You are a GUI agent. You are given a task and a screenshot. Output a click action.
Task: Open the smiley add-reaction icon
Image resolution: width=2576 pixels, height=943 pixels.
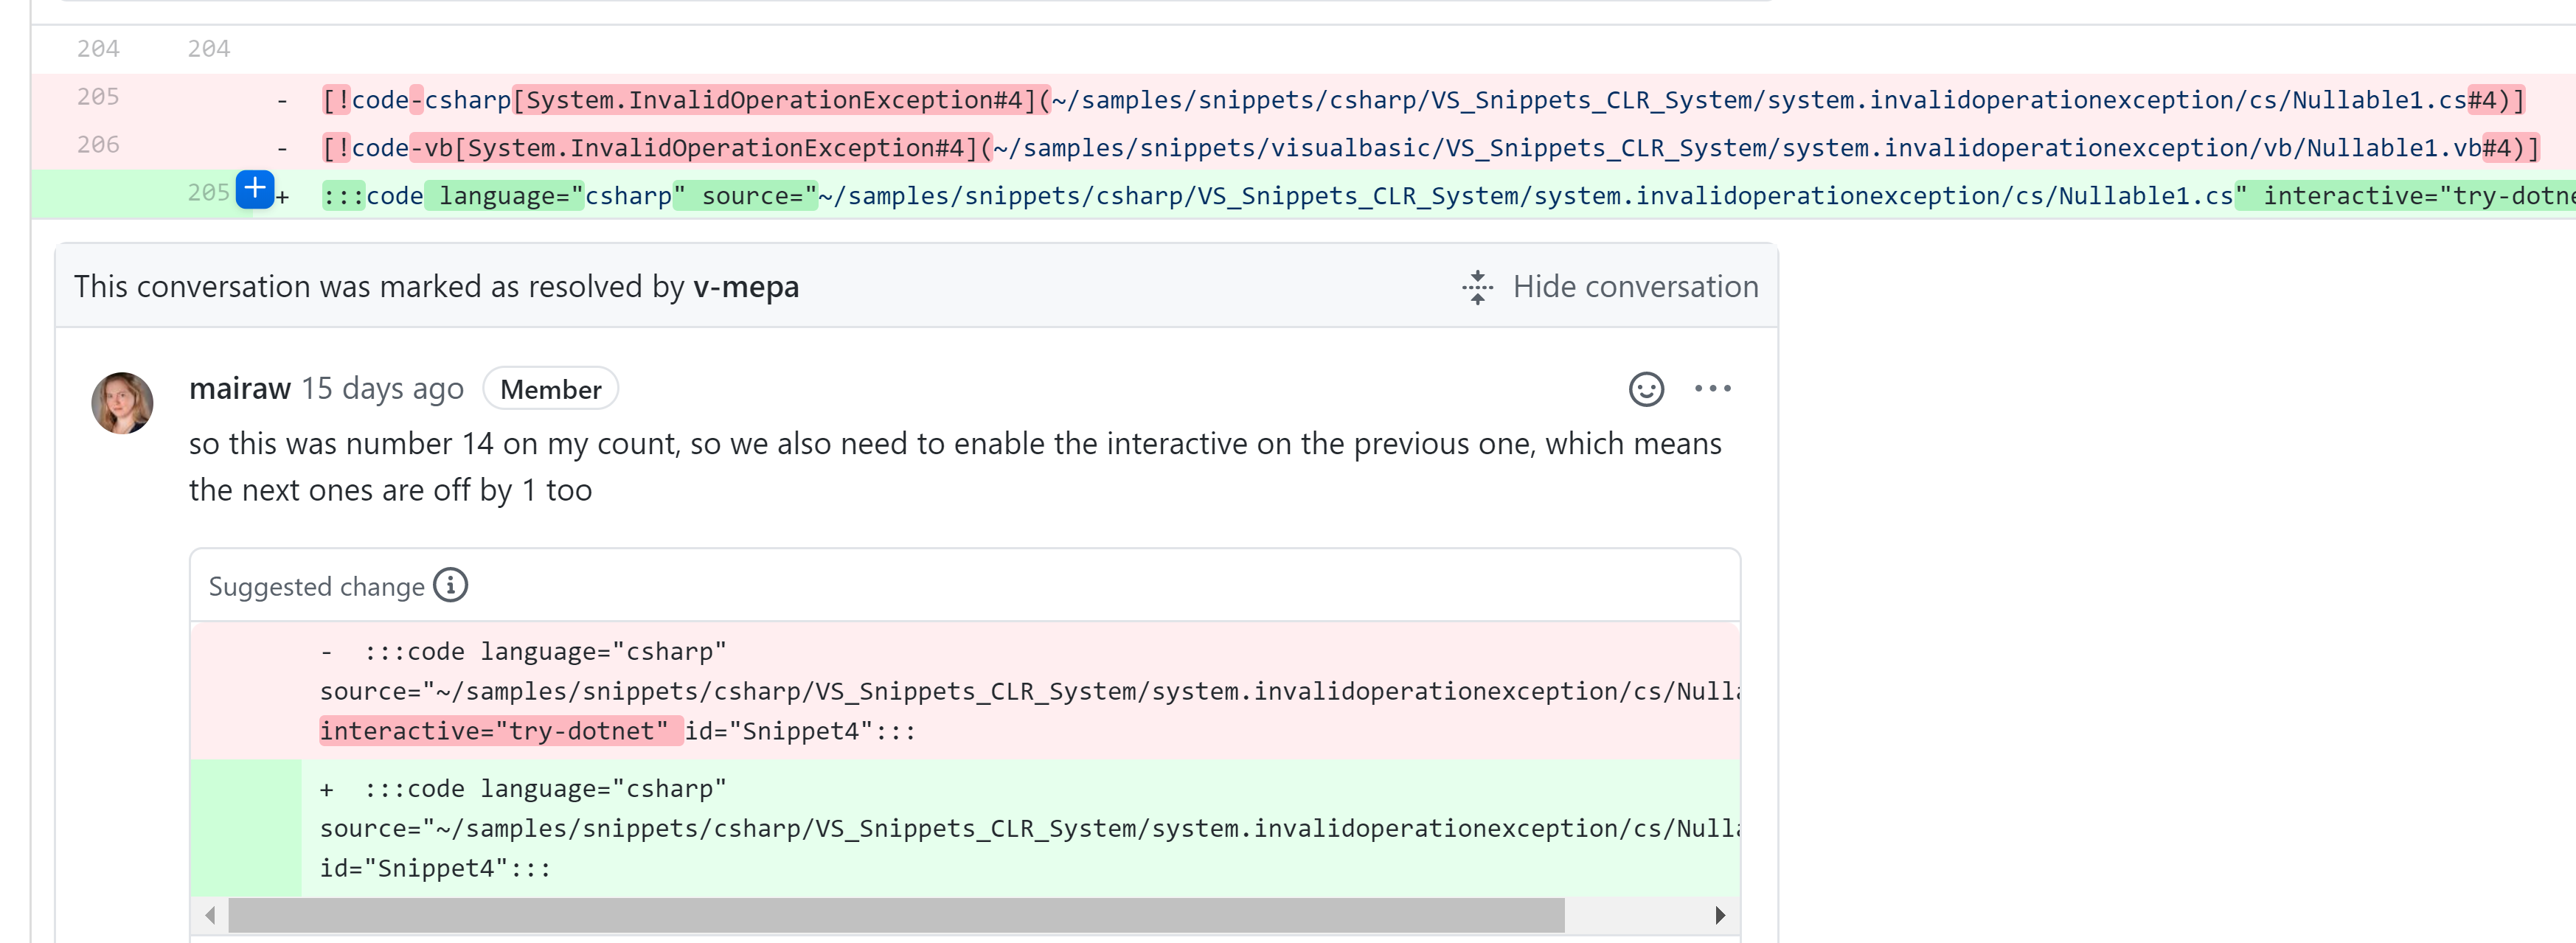(x=1645, y=389)
